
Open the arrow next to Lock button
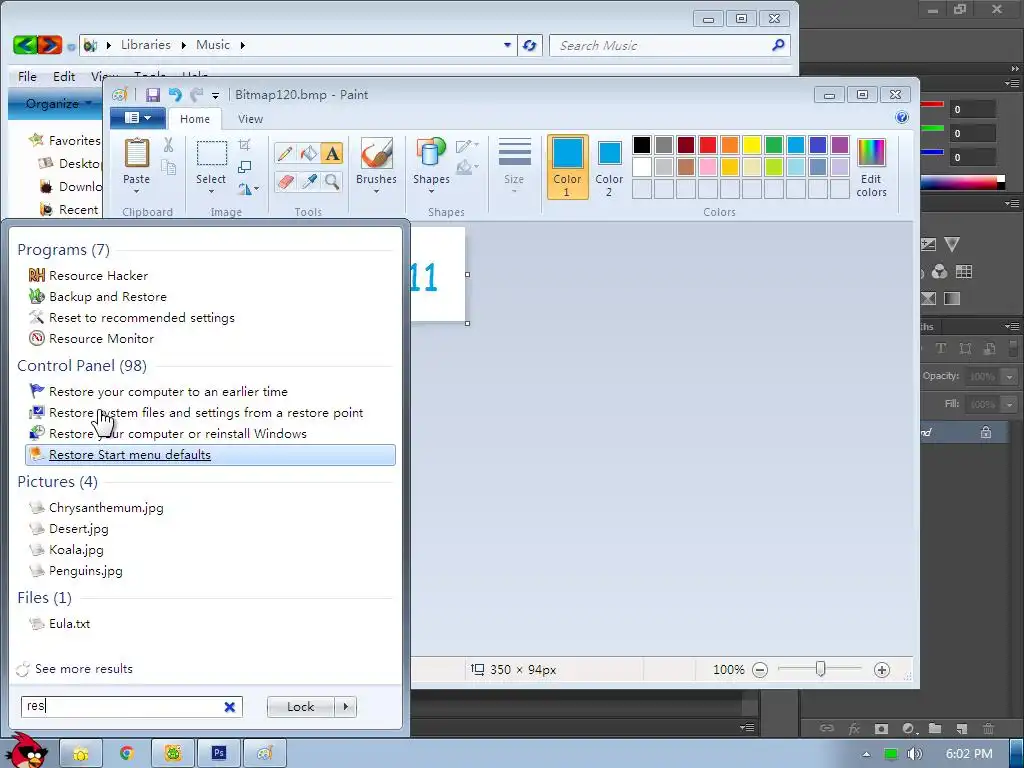point(345,707)
